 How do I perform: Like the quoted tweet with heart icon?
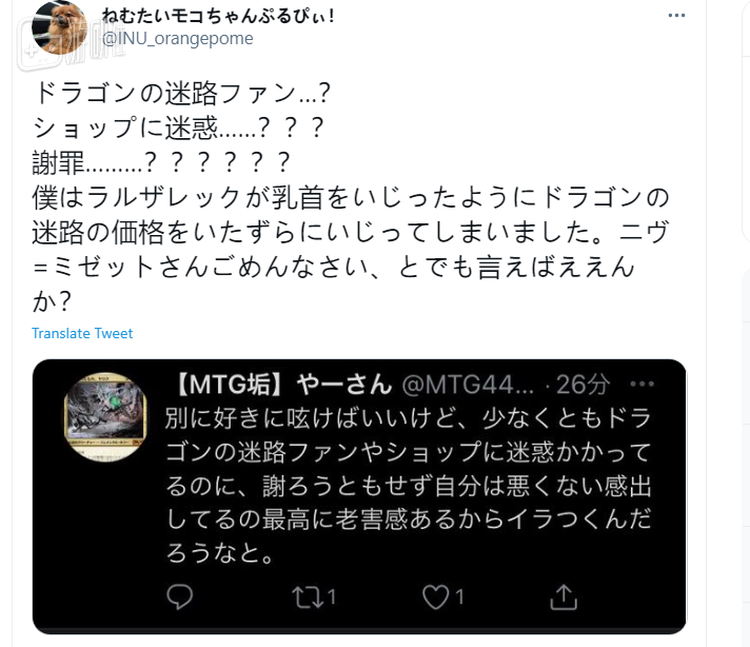coord(435,597)
